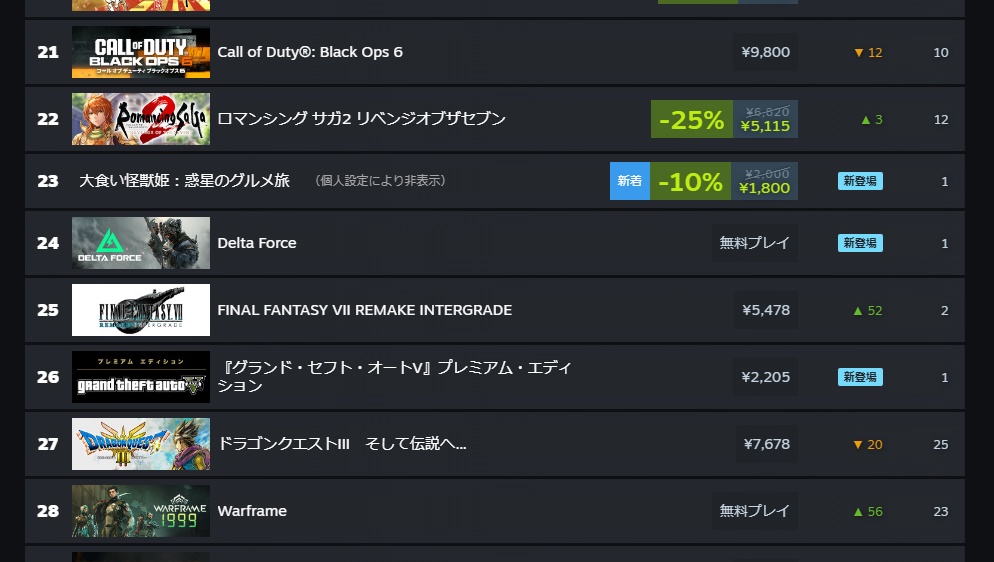Open the Warframe title link
This screenshot has width=994, height=562.
(x=252, y=511)
